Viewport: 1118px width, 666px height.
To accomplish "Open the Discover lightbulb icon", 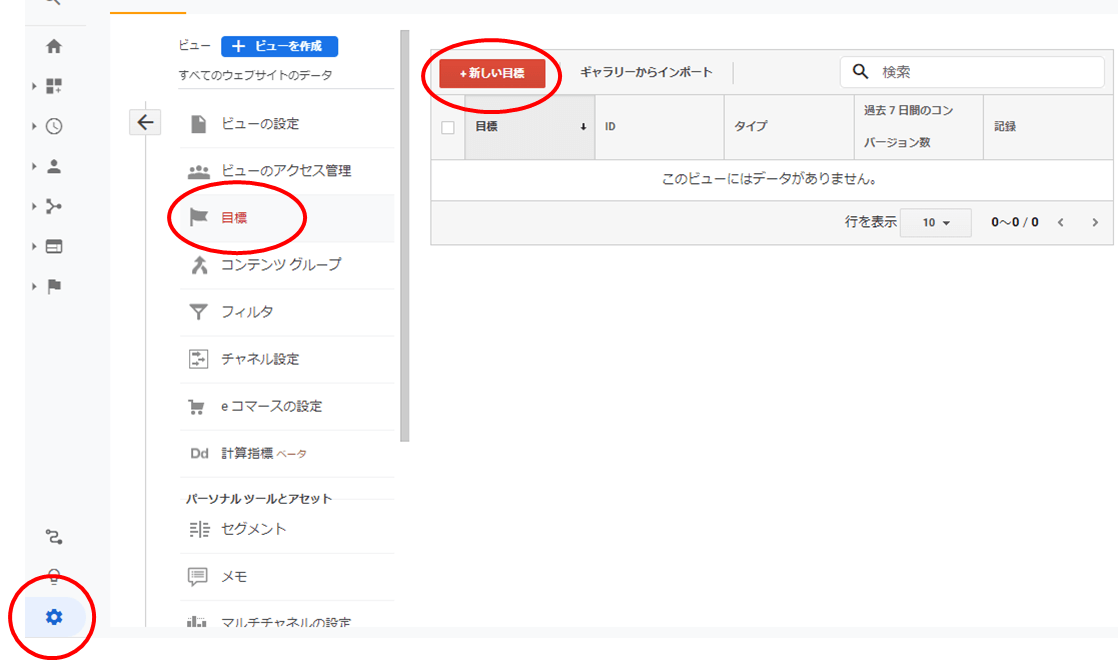I will (54, 577).
